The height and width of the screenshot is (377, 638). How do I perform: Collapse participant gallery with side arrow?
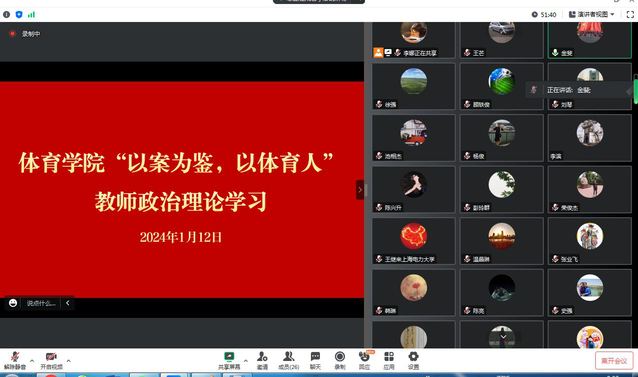[x=360, y=190]
